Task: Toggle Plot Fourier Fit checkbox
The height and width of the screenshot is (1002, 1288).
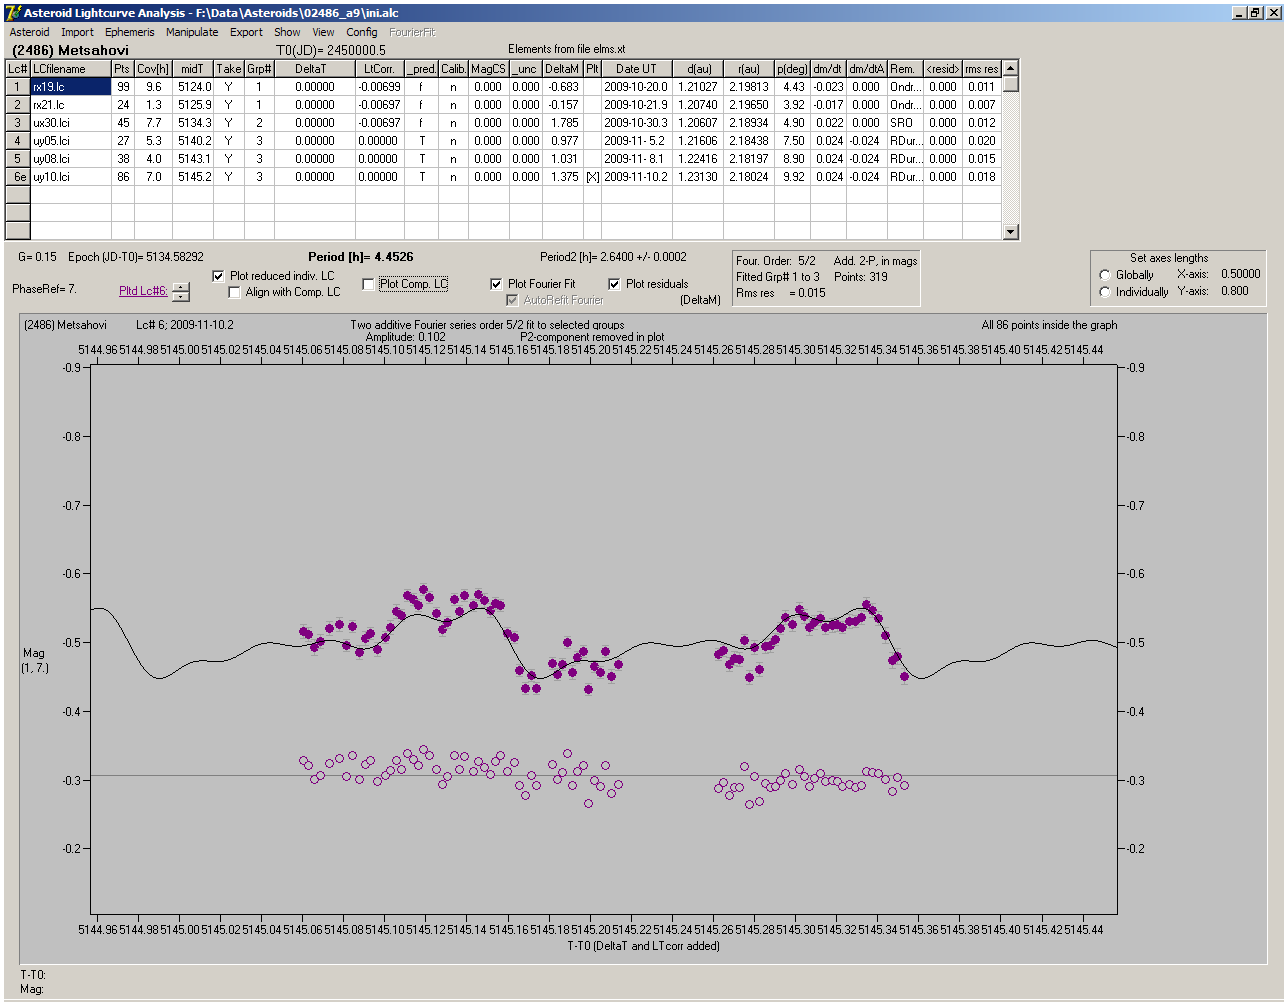Action: 496,284
